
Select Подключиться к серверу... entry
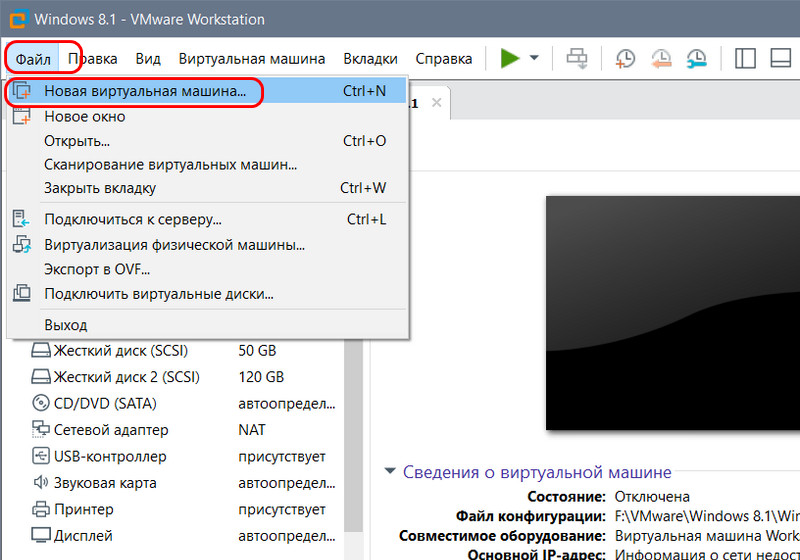coord(207,219)
